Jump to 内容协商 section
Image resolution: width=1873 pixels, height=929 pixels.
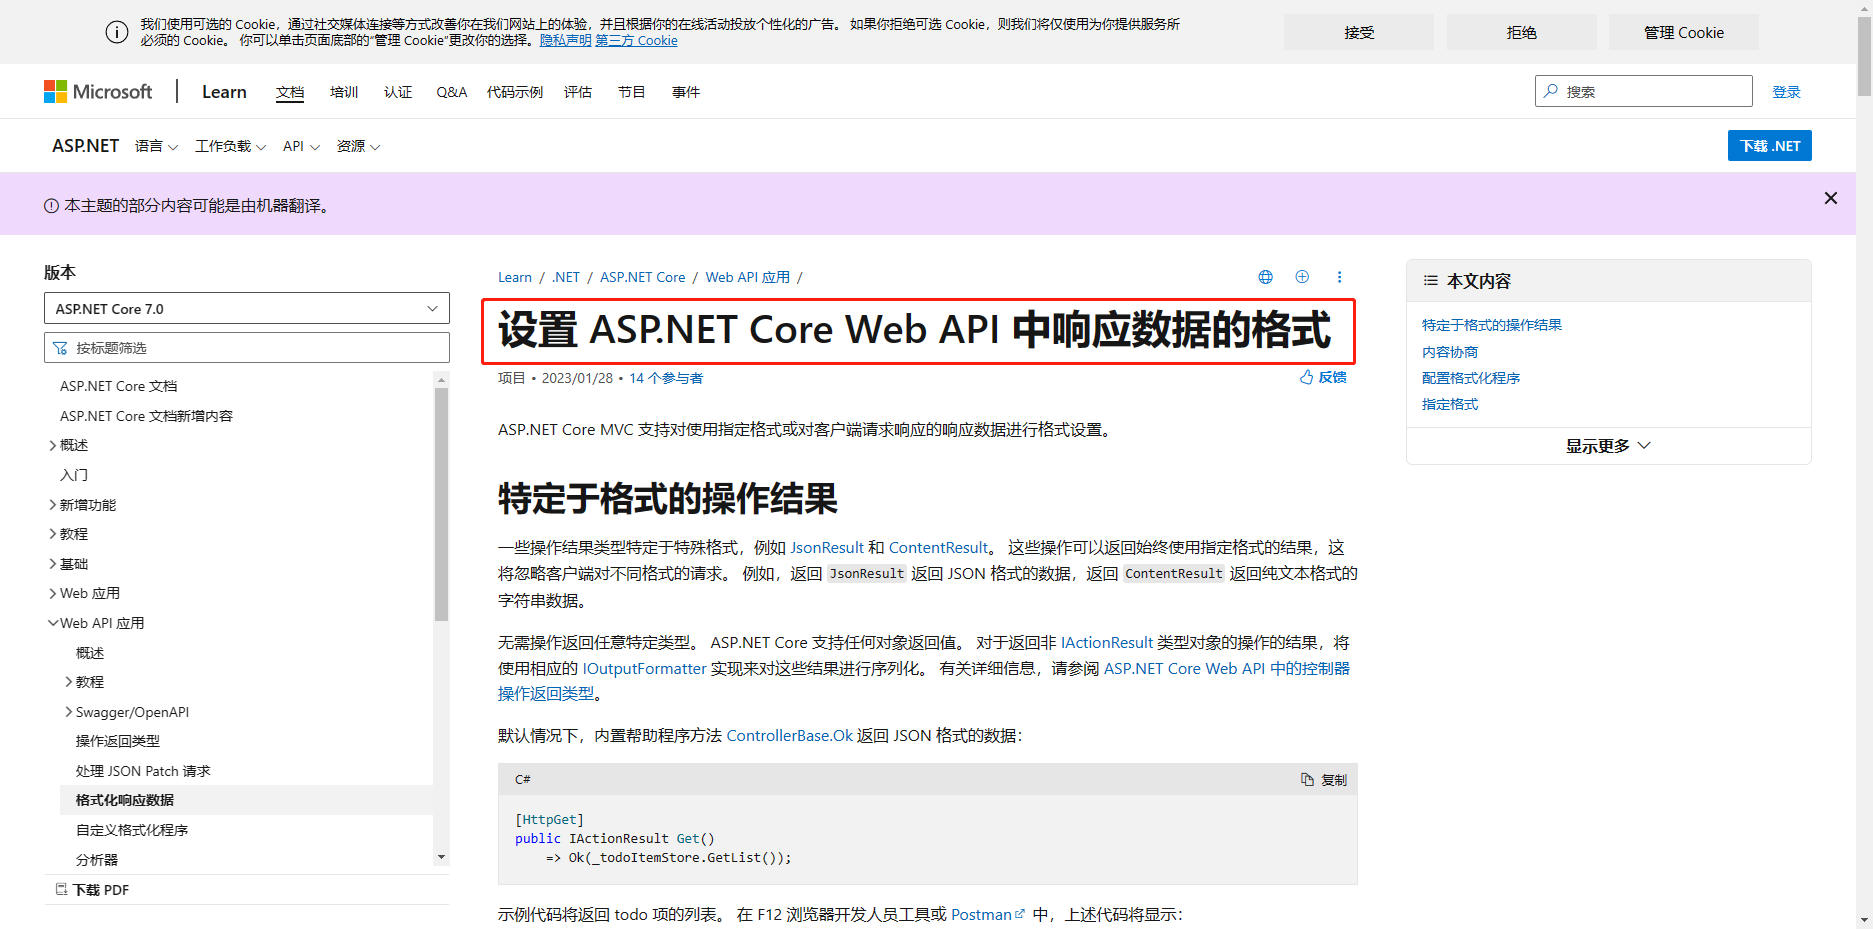(1450, 352)
